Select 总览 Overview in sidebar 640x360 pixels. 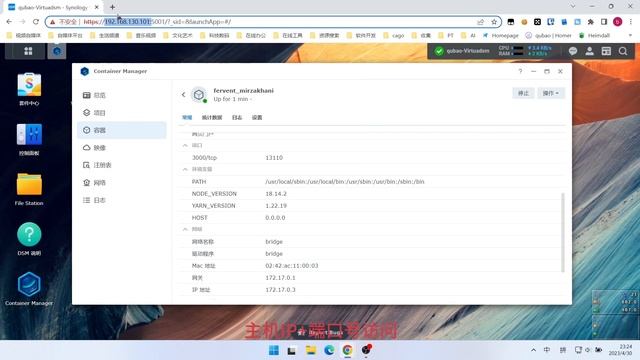point(122,95)
